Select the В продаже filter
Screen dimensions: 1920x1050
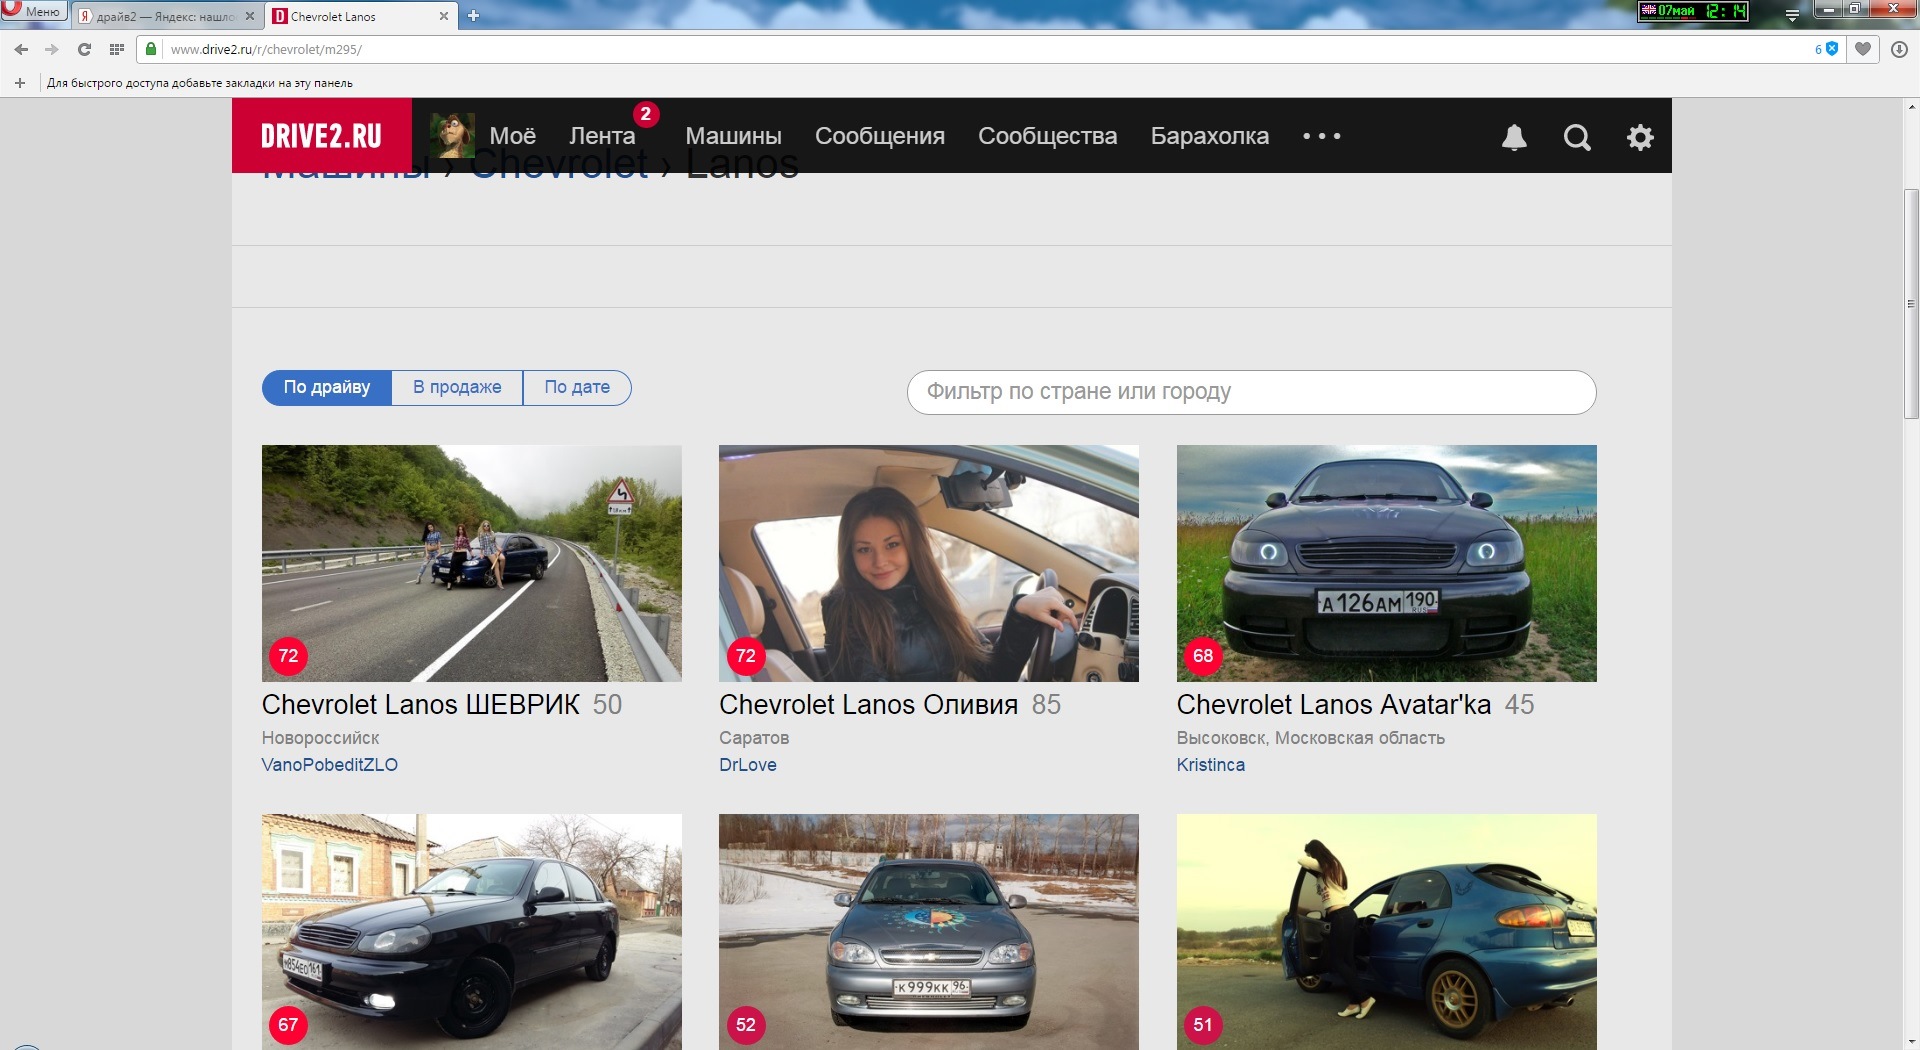(457, 387)
